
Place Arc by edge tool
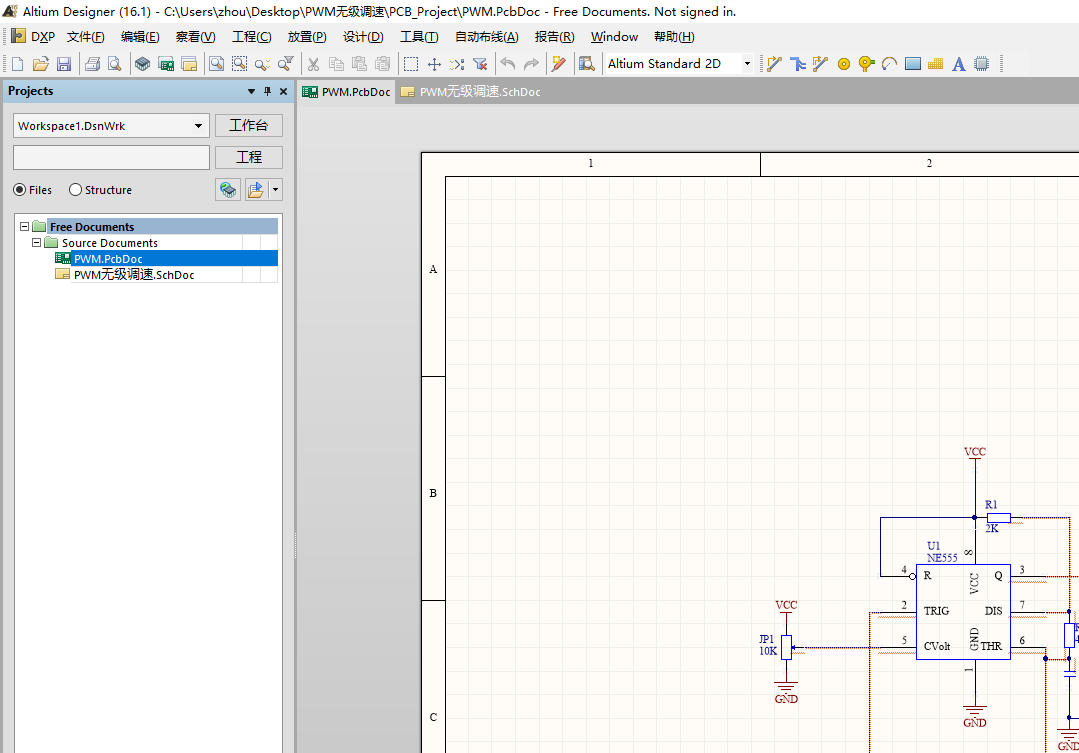889,64
